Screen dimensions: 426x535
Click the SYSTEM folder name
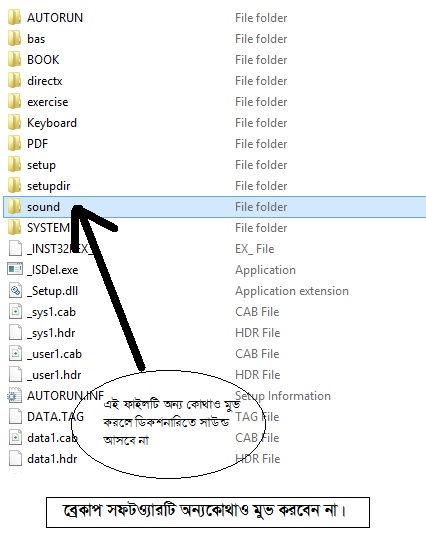coord(48,228)
